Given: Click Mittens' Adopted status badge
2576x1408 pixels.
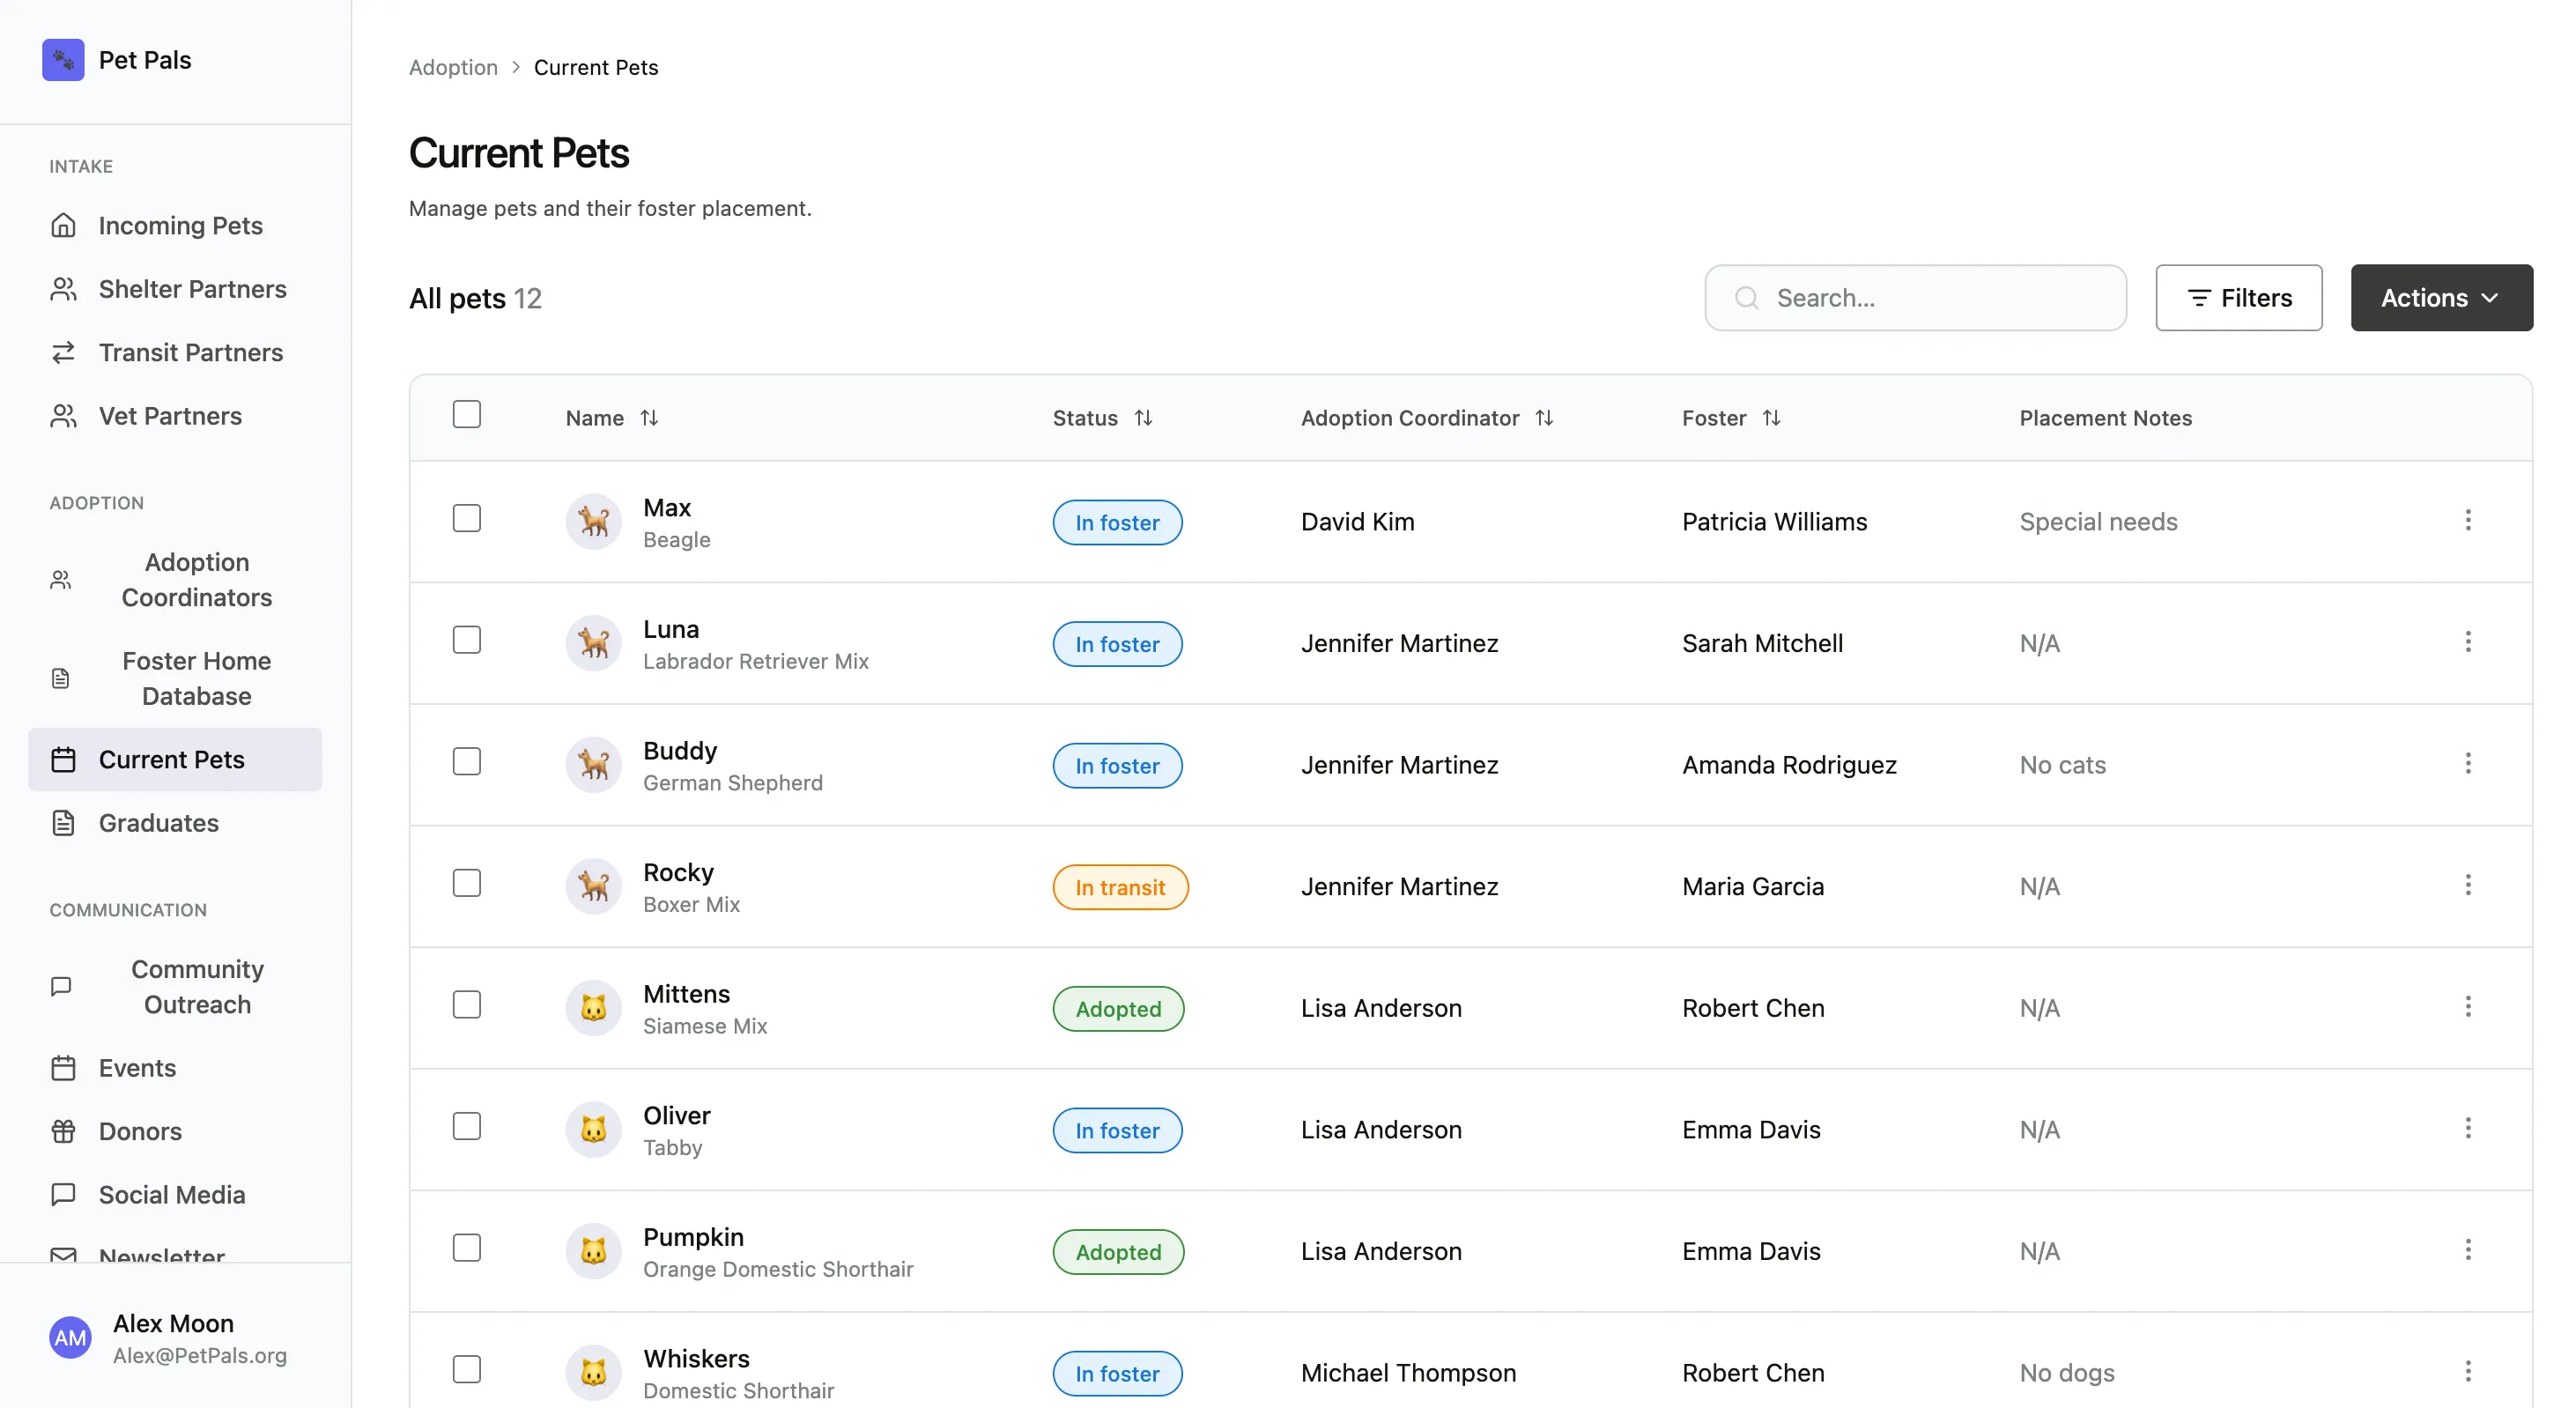Looking at the screenshot, I should tap(1118, 1009).
